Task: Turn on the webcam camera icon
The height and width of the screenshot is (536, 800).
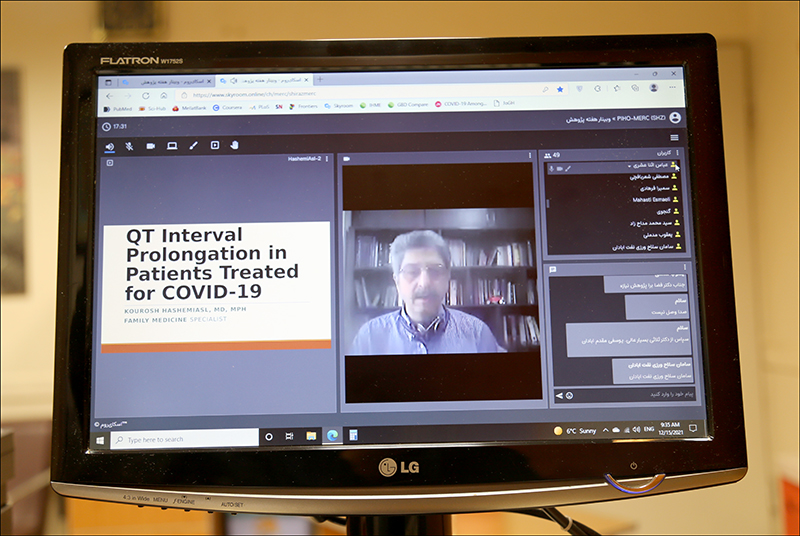Action: point(151,146)
